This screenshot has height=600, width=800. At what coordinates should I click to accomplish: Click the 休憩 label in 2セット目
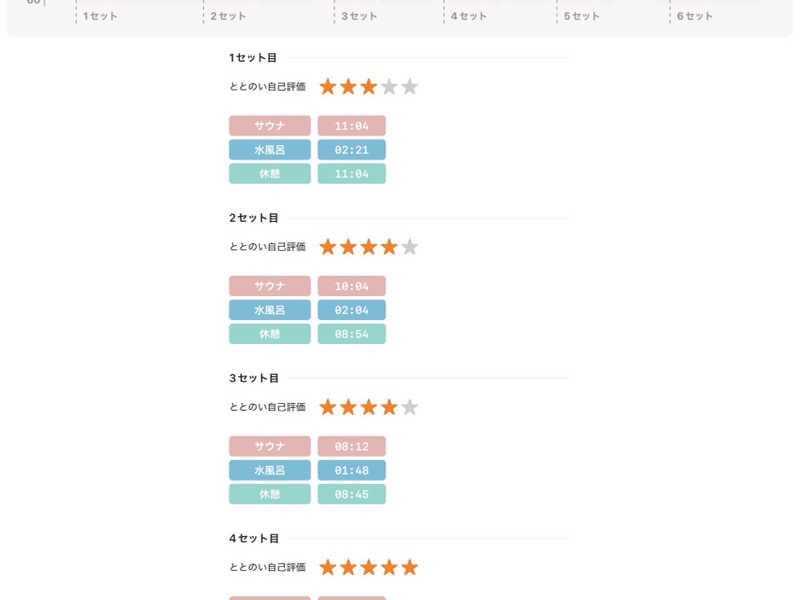[x=269, y=334]
